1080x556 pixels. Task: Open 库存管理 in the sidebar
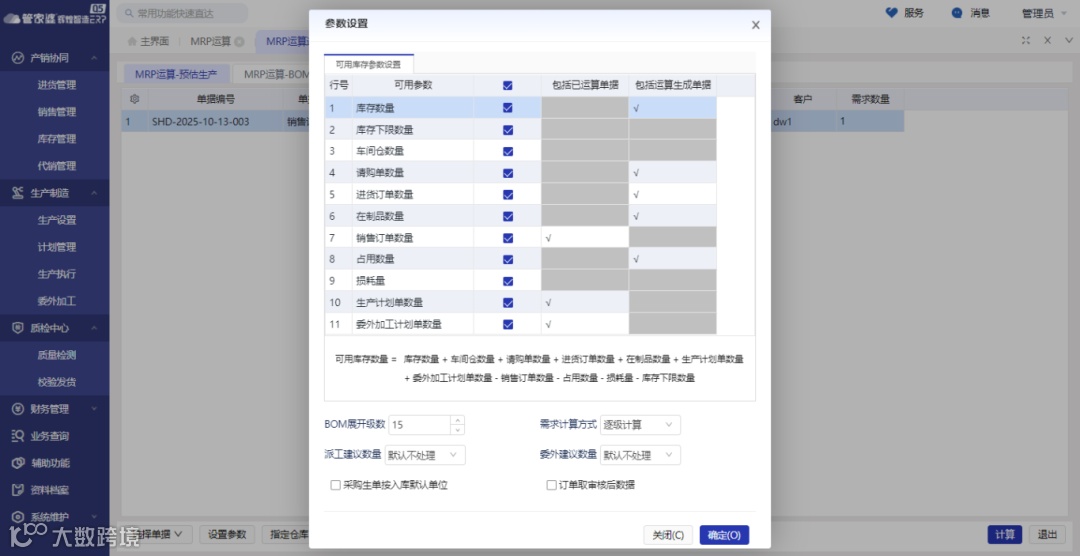click(x=56, y=139)
